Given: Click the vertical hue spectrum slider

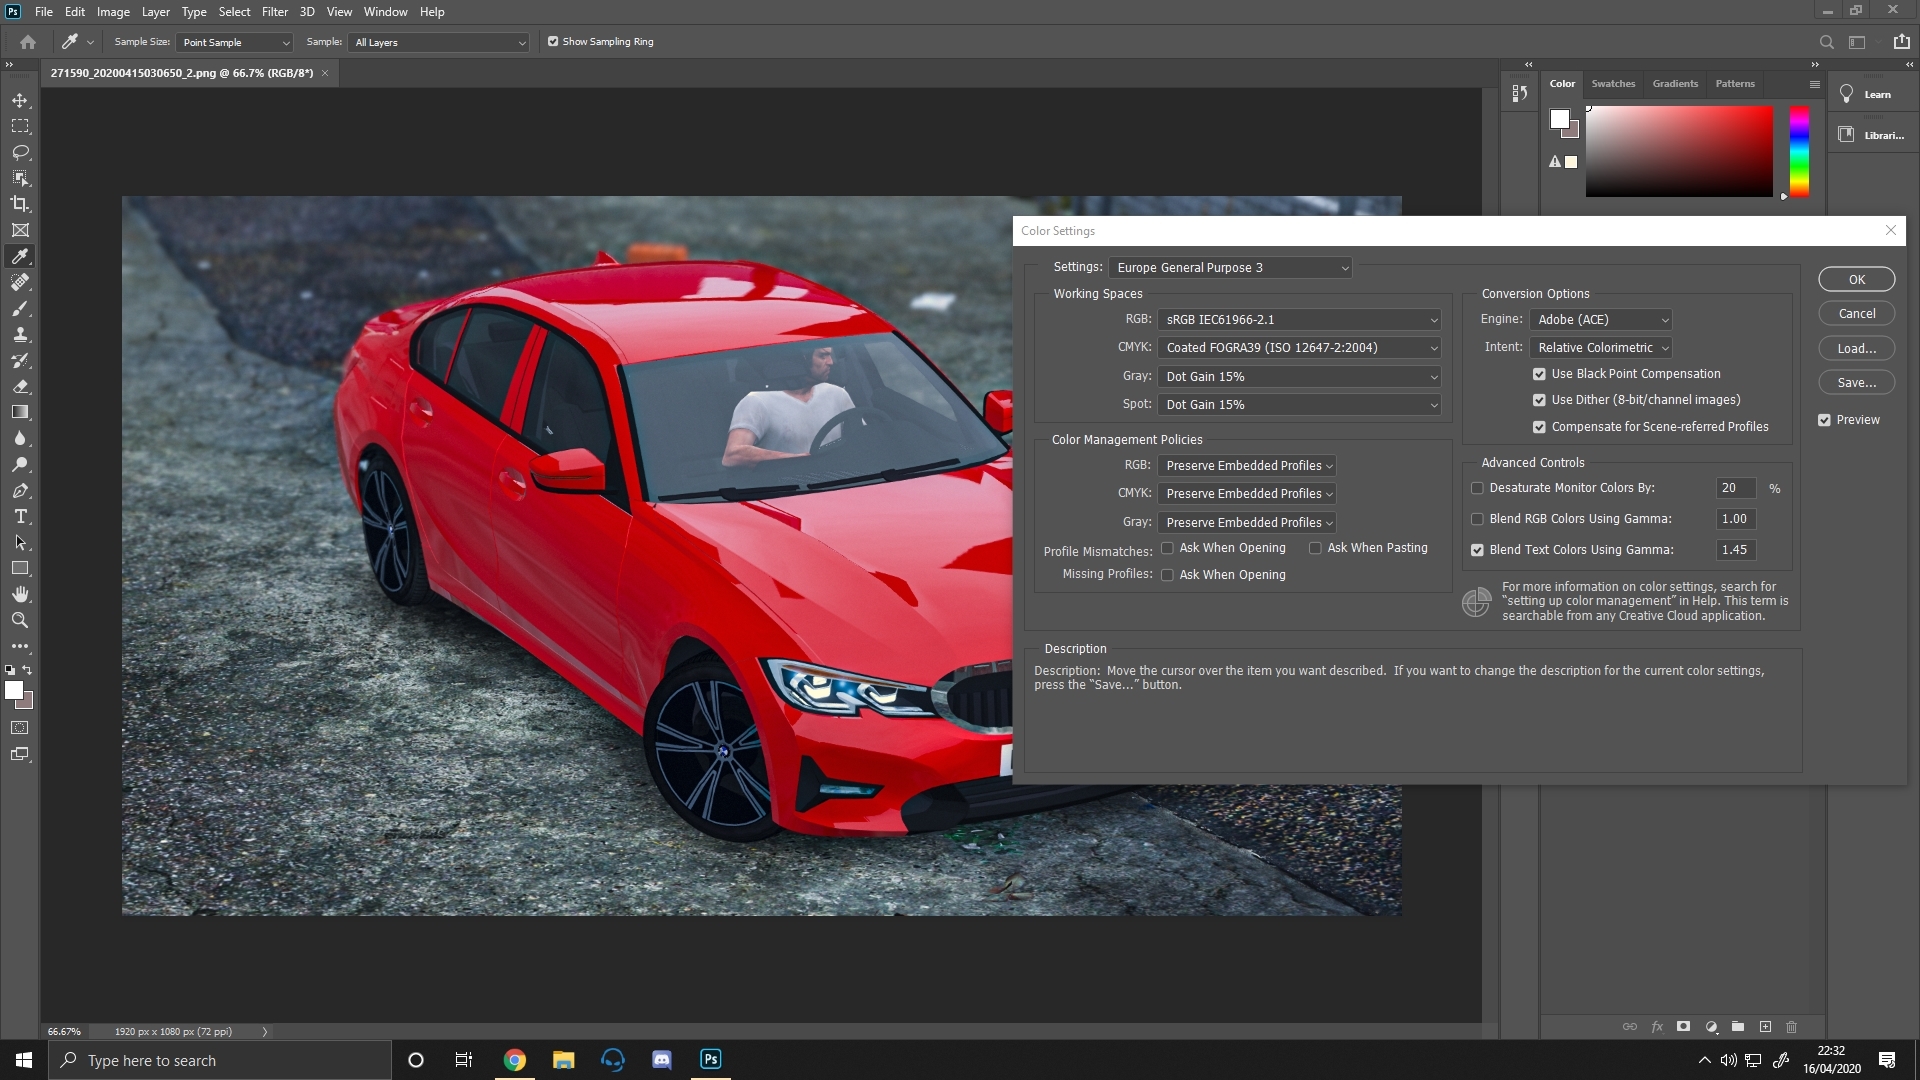Looking at the screenshot, I should click(x=1799, y=150).
